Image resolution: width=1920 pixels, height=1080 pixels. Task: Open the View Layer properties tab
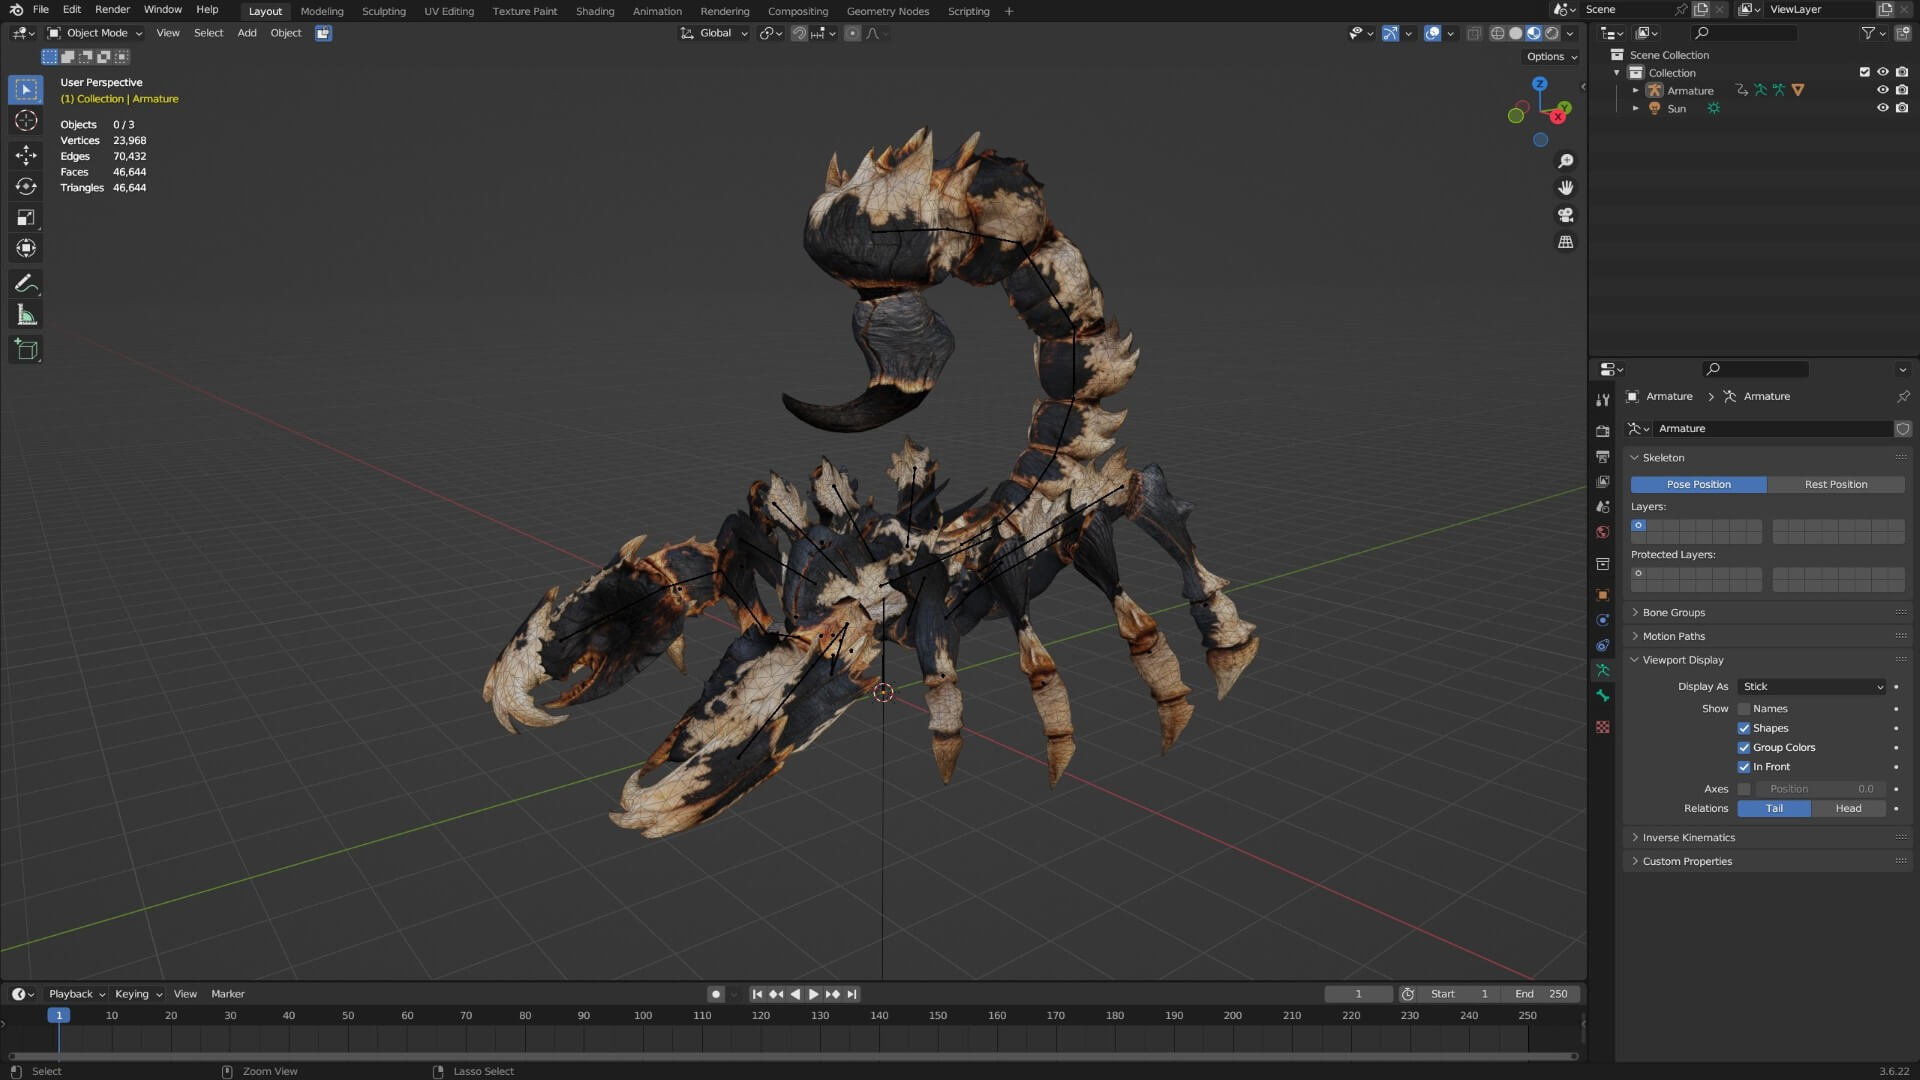1603,482
